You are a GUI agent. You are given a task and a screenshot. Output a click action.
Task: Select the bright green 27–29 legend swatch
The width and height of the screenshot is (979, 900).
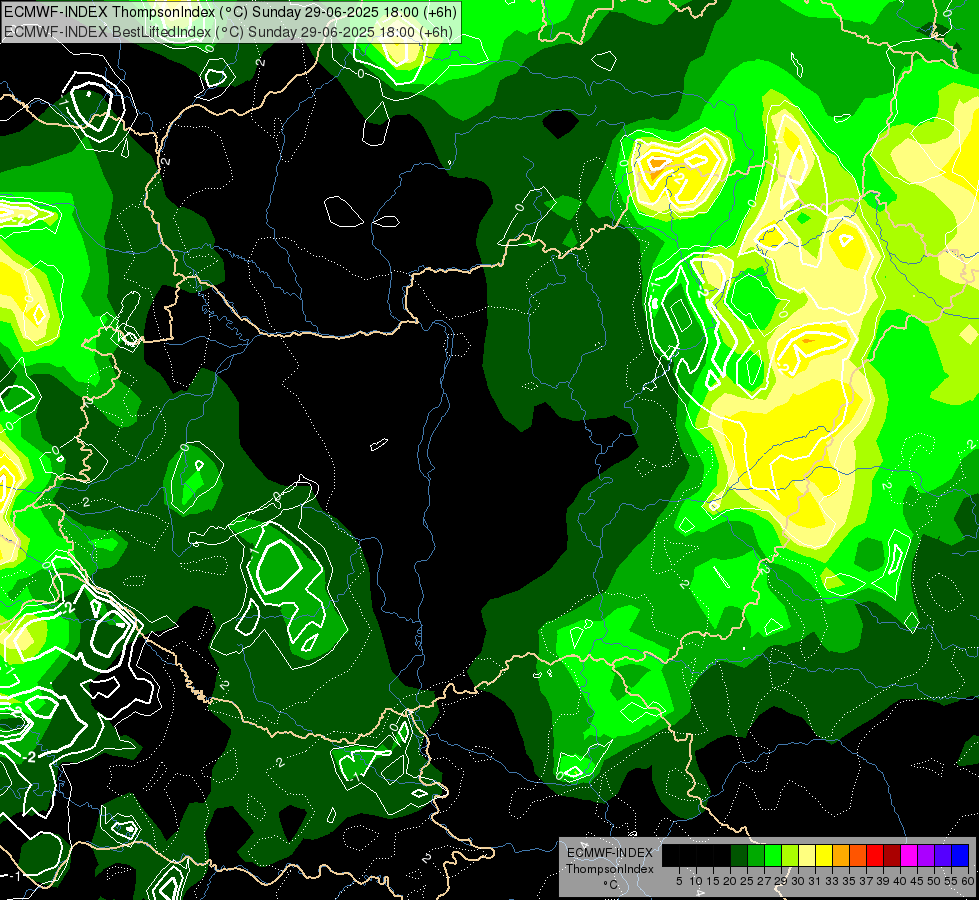(773, 855)
